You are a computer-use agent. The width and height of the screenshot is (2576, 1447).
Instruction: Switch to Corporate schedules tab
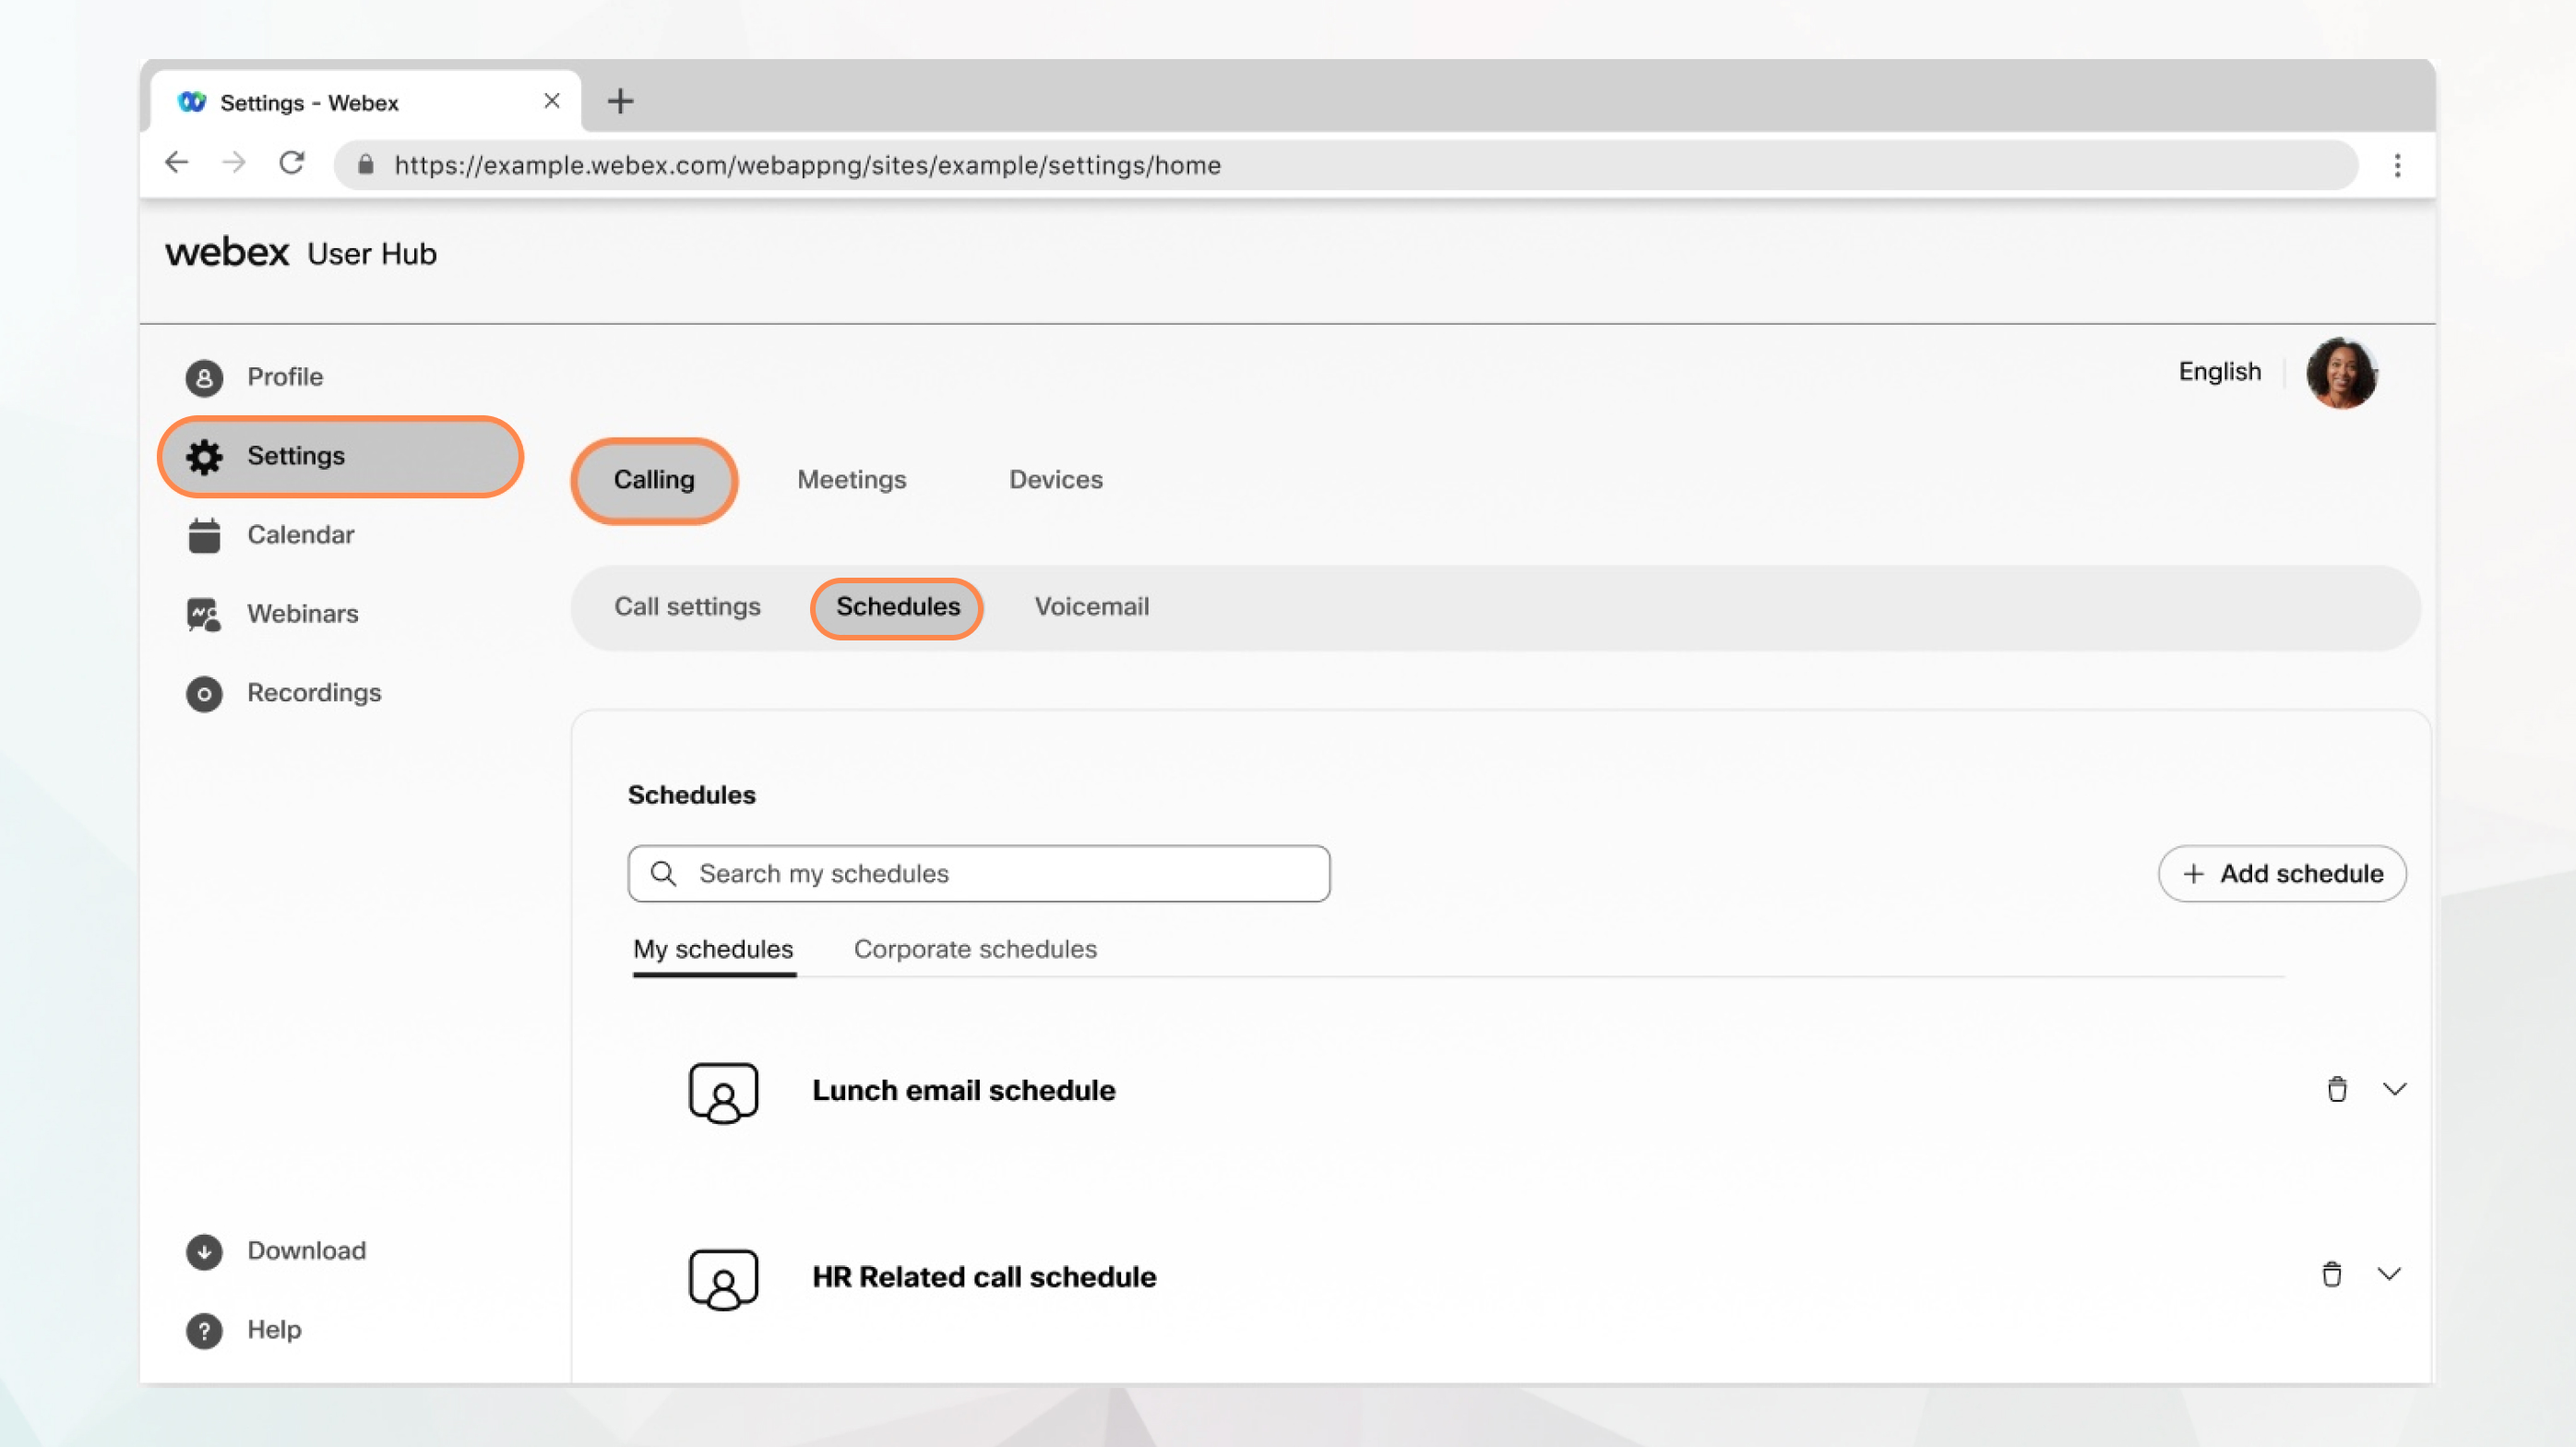point(975,948)
